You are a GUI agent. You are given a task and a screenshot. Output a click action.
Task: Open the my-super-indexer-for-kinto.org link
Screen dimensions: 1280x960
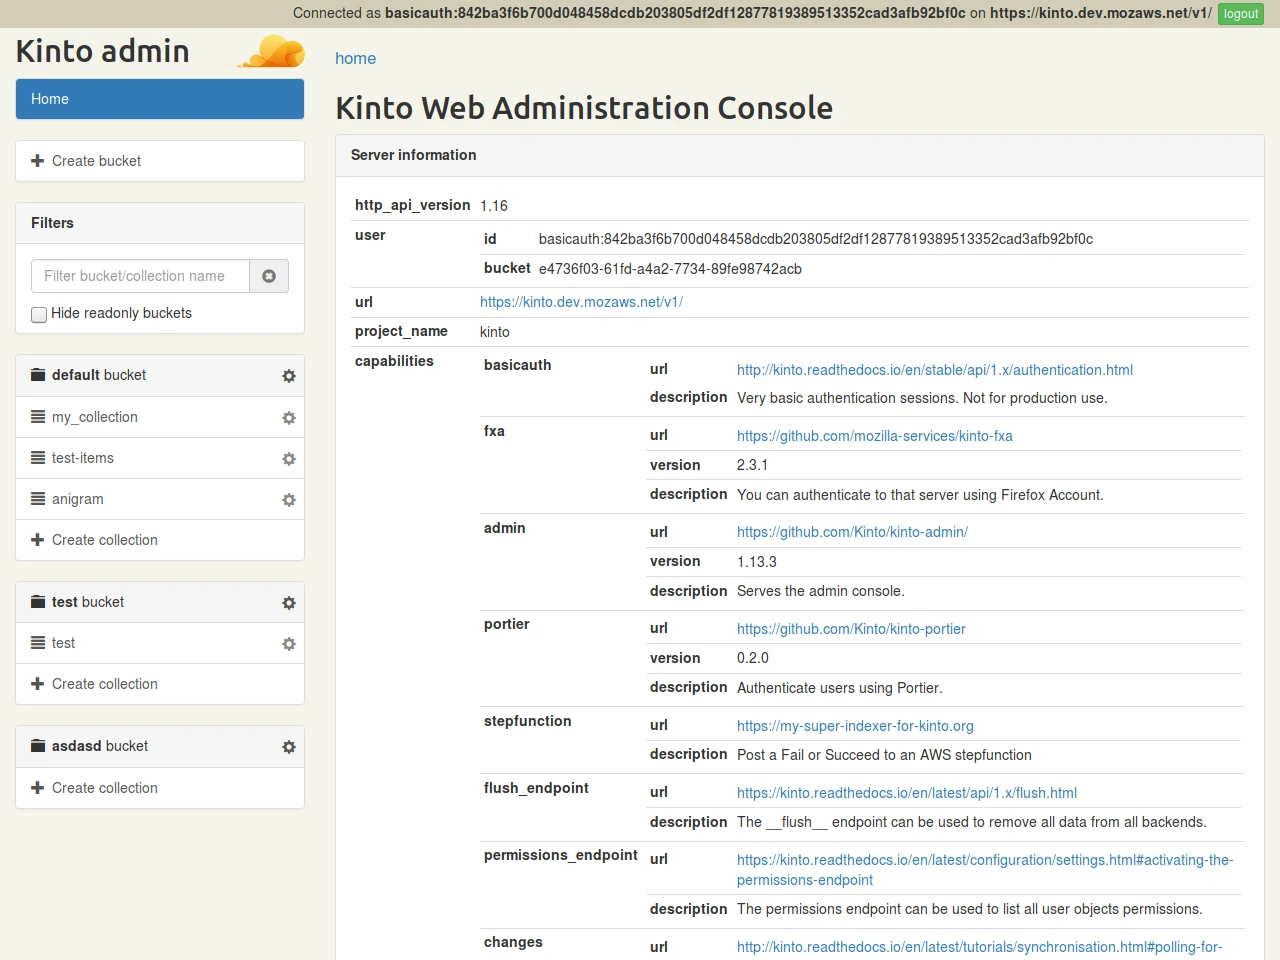(855, 726)
